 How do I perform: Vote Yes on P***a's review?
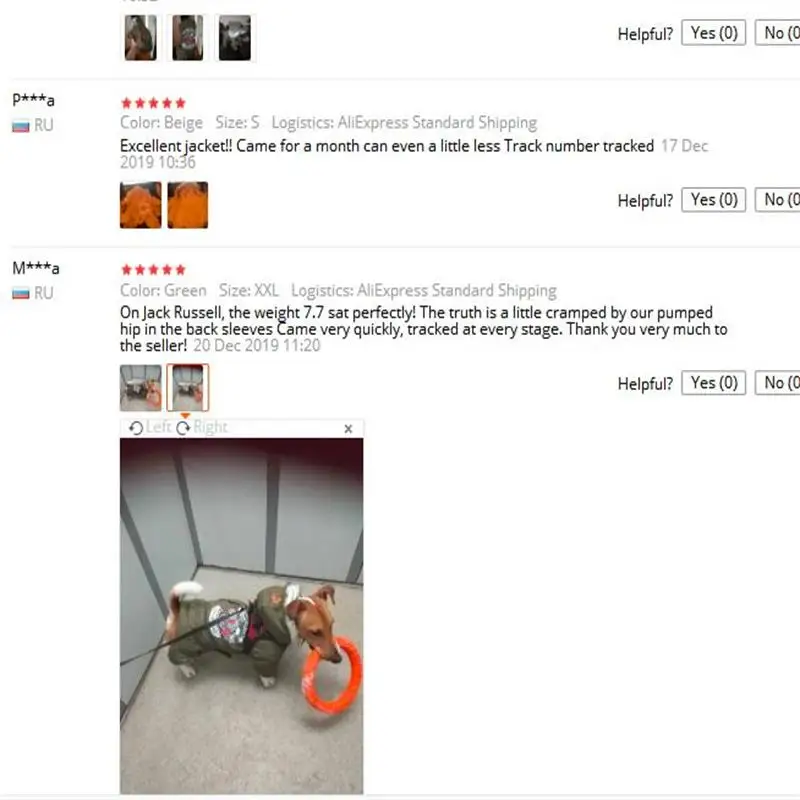[714, 200]
